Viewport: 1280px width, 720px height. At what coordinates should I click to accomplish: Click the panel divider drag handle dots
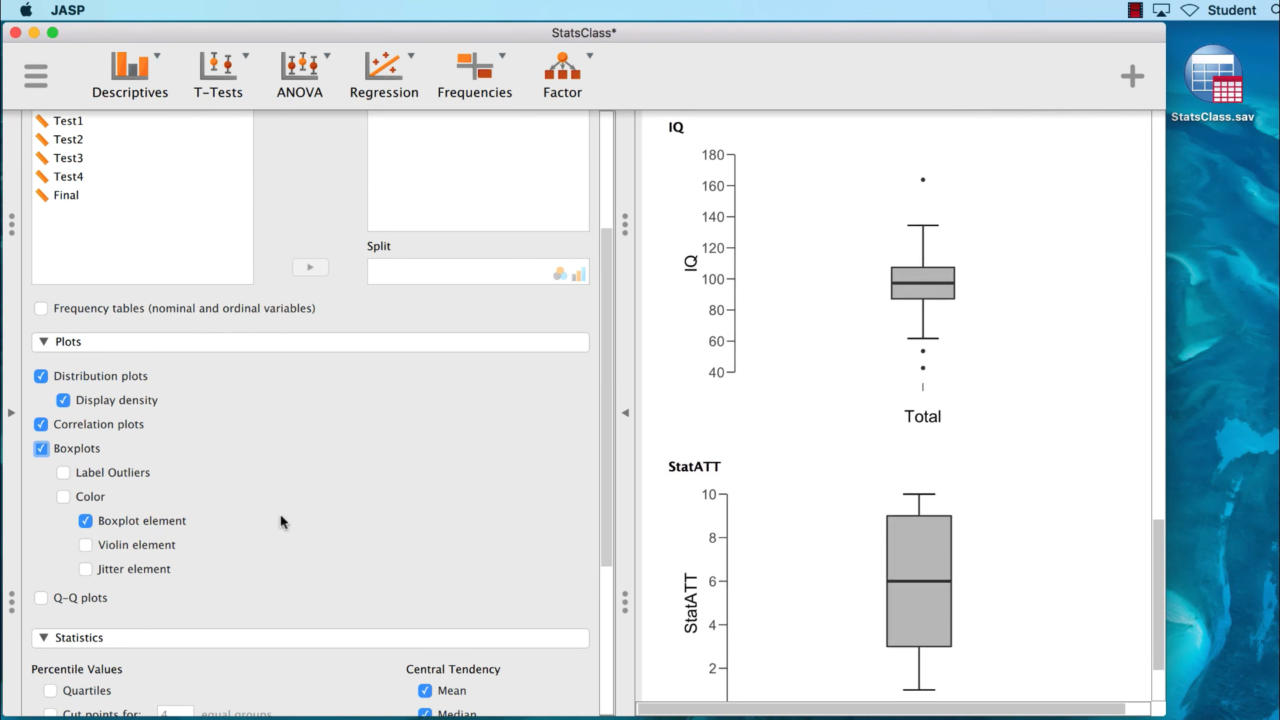(x=625, y=224)
